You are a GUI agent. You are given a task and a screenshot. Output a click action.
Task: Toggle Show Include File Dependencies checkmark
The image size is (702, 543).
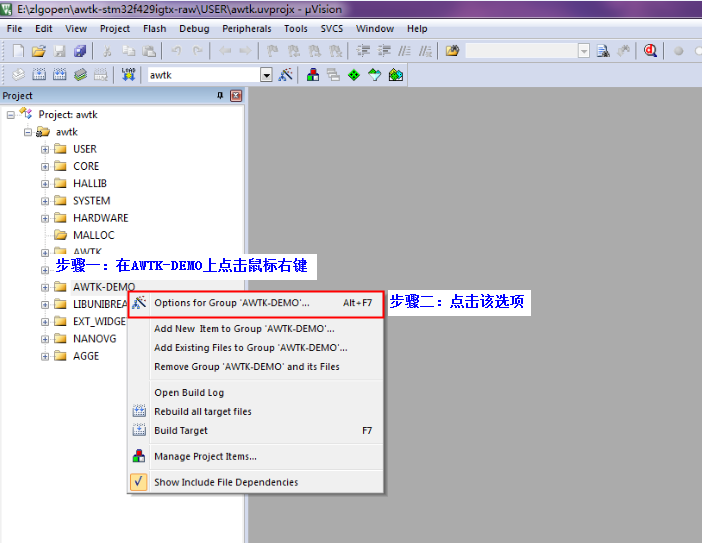click(x=139, y=482)
